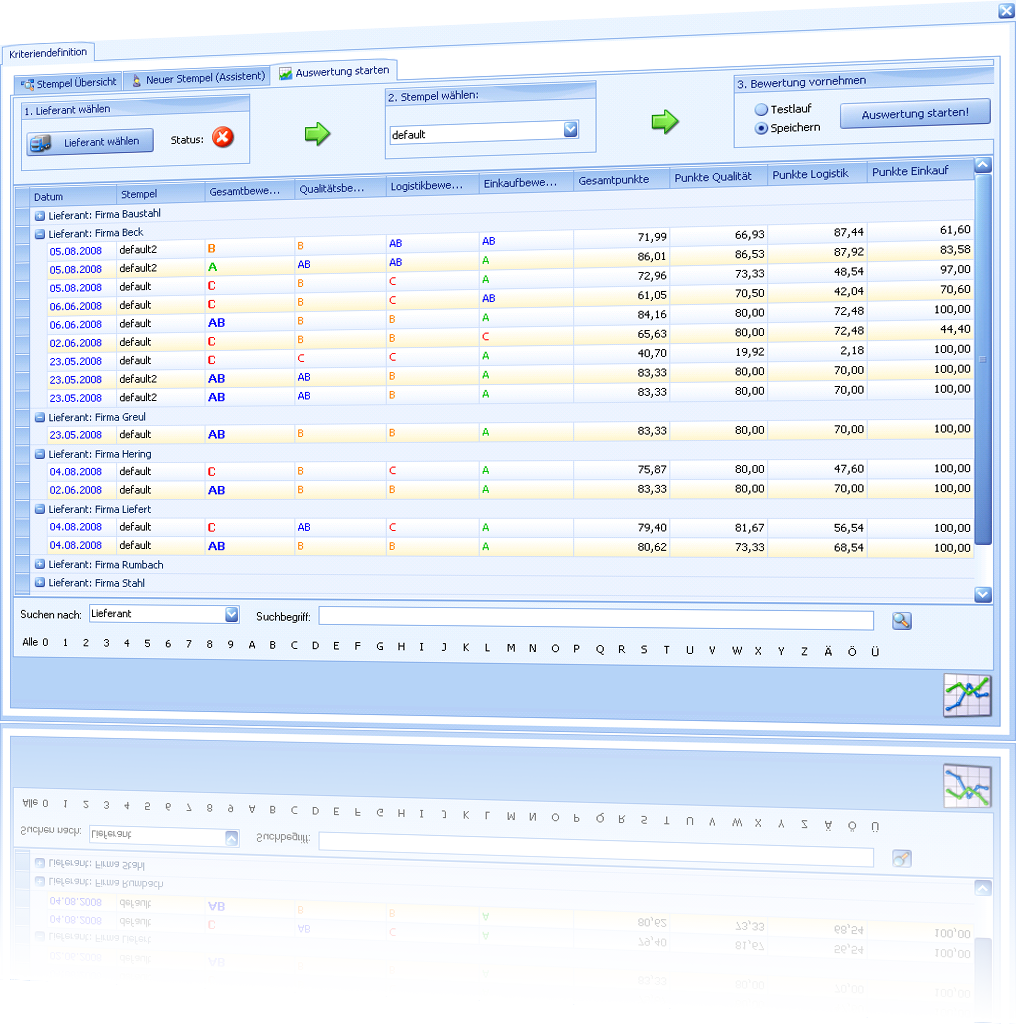The width and height of the screenshot is (1016, 1024).
Task: Open the Stempel wählen default dropdown
Action: (570, 129)
